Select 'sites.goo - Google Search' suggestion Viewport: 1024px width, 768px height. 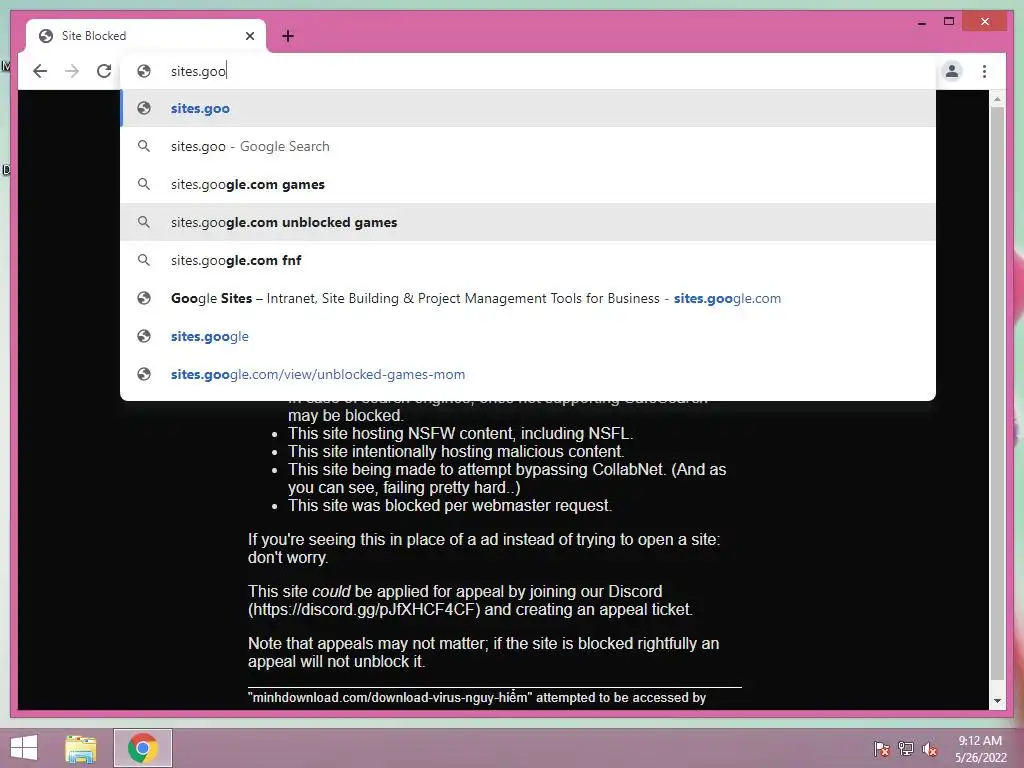[x=528, y=146]
